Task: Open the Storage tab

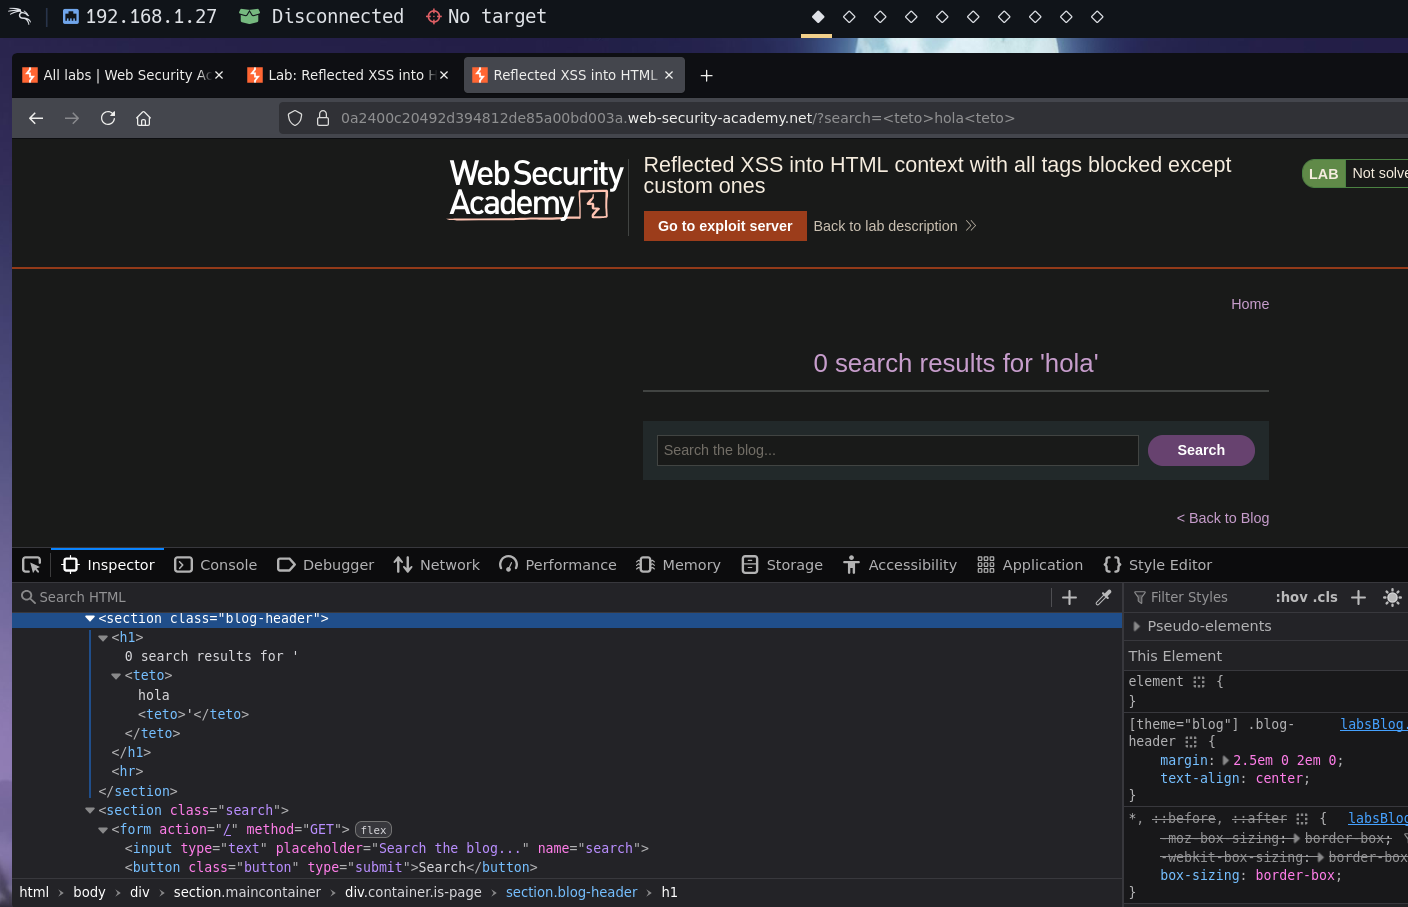Action: pos(782,565)
